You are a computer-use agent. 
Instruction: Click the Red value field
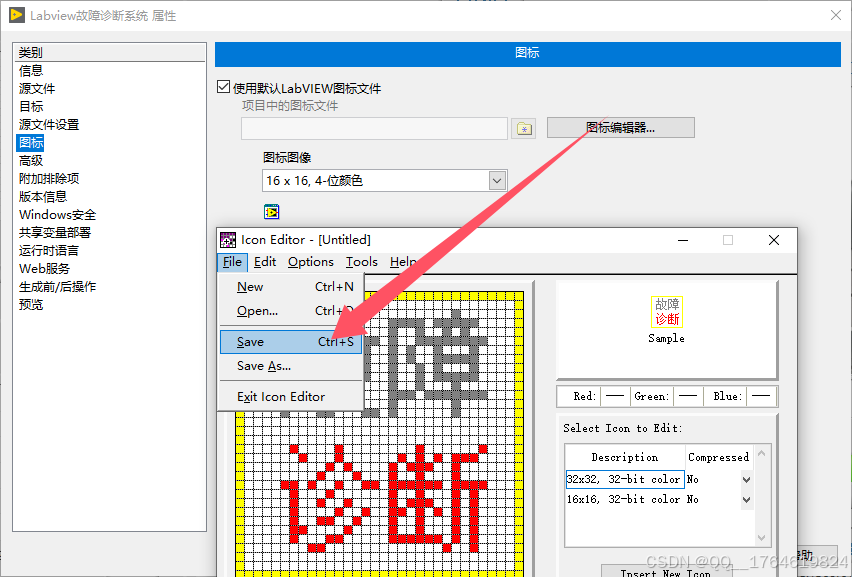click(615, 396)
